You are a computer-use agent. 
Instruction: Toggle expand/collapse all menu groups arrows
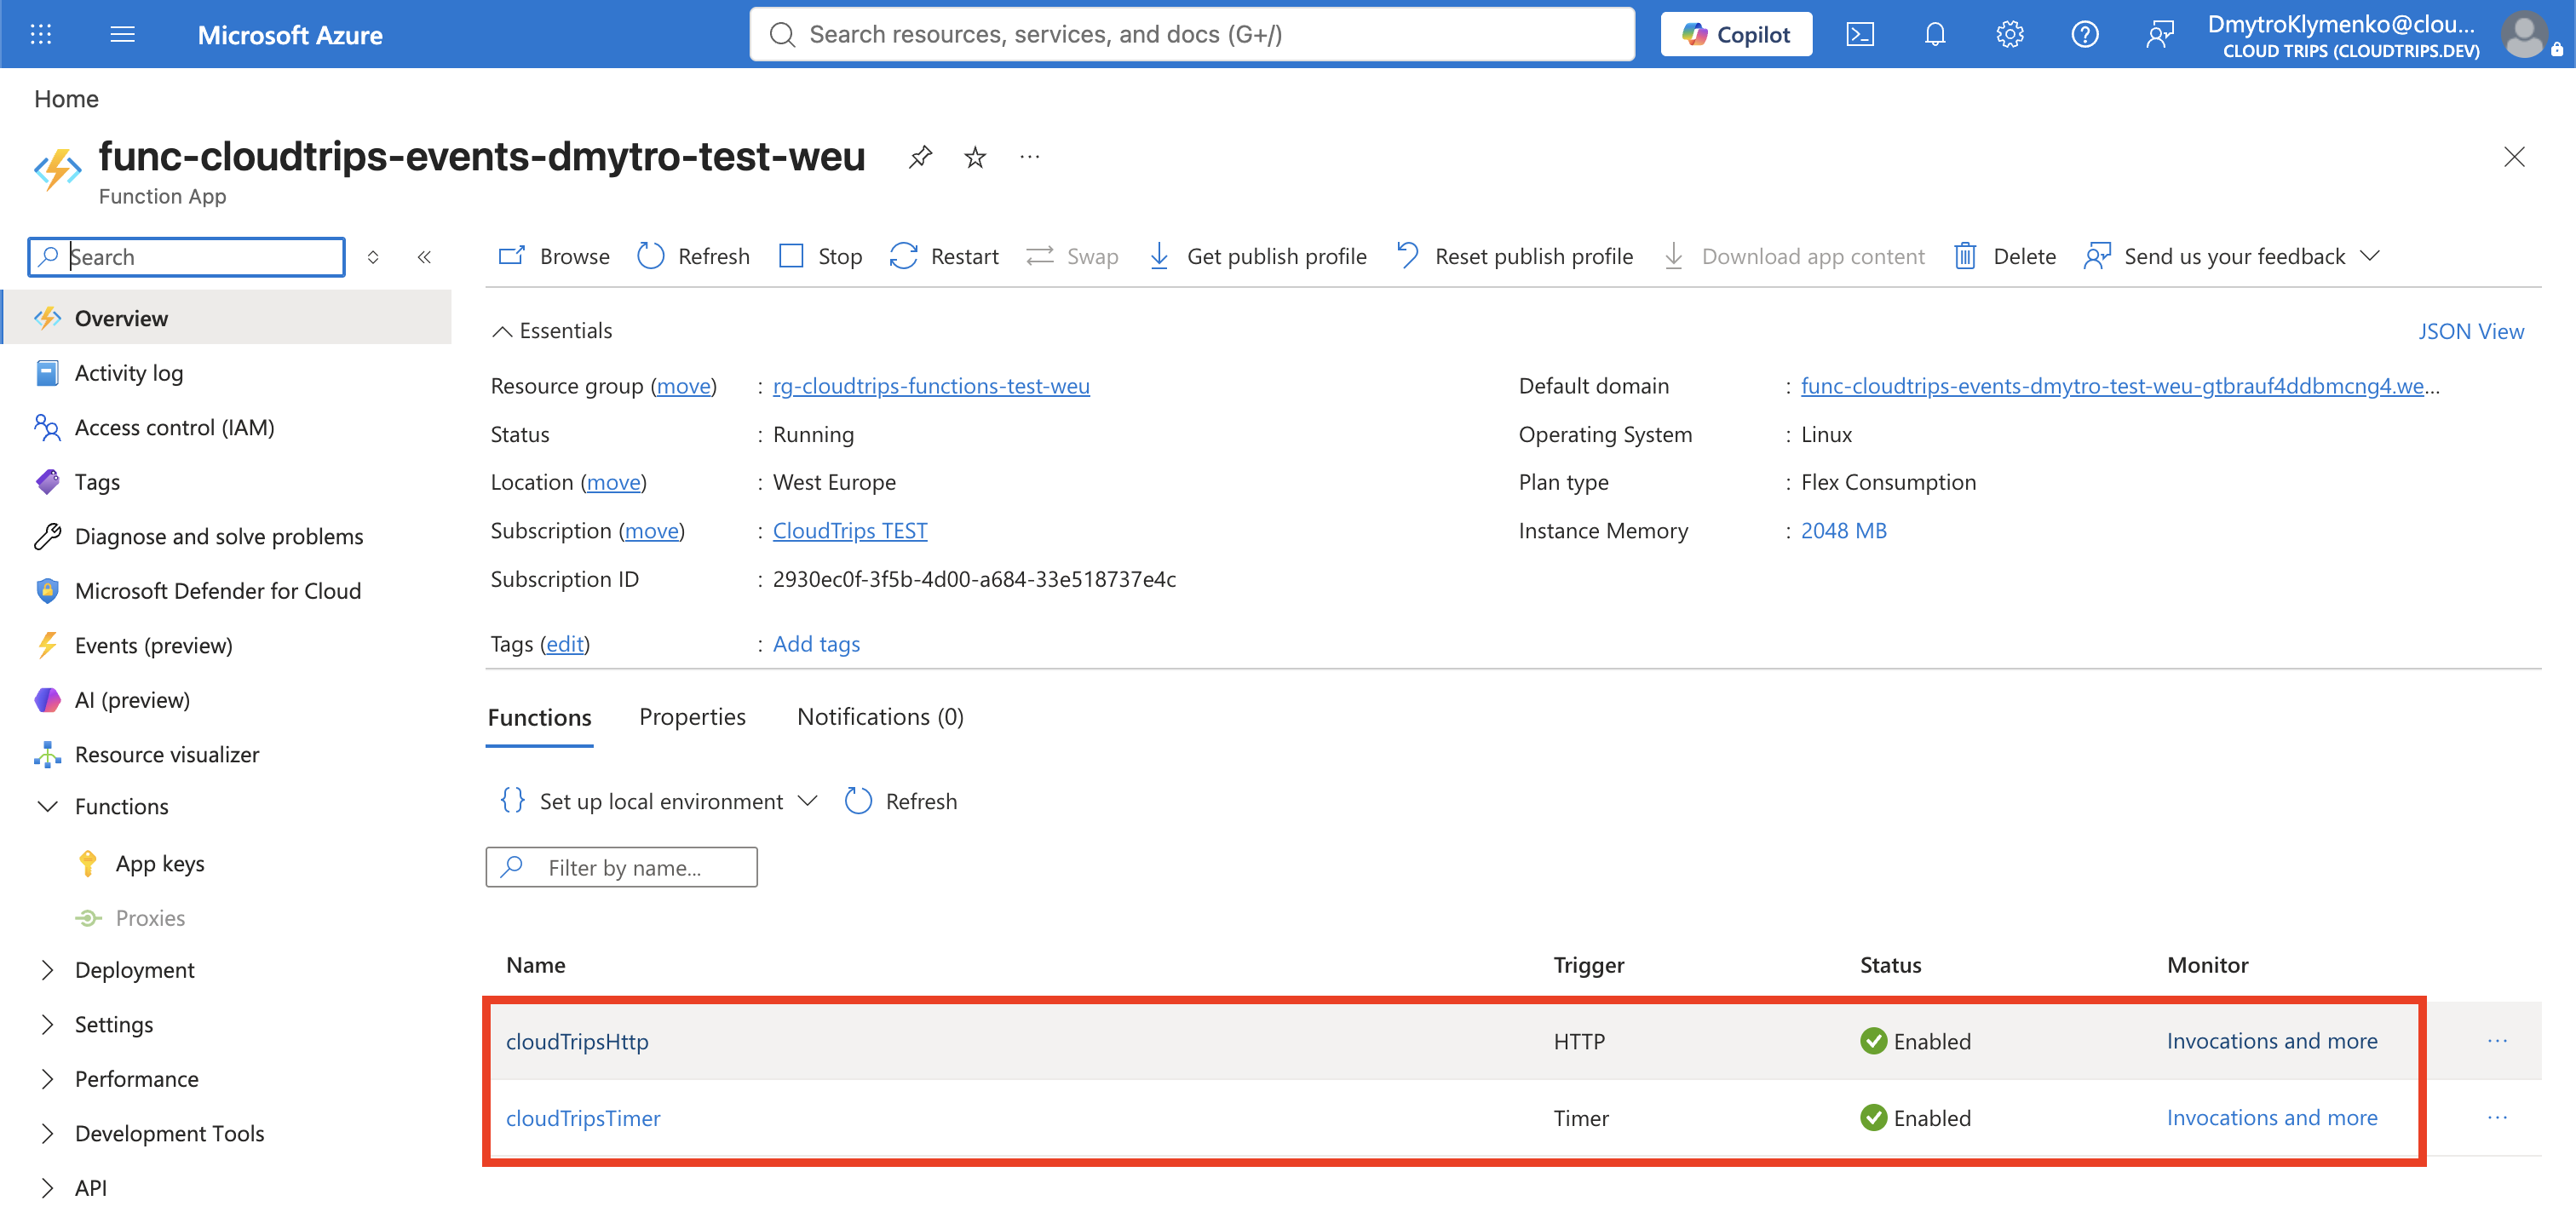coord(373,257)
